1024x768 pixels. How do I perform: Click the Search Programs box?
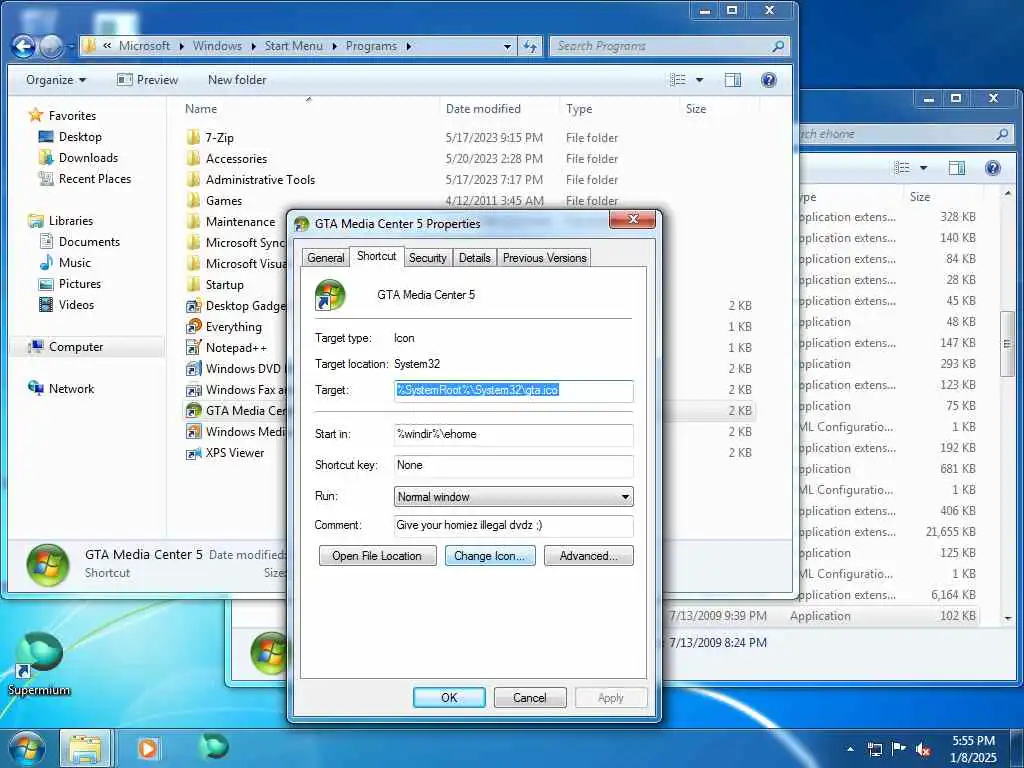click(x=669, y=46)
